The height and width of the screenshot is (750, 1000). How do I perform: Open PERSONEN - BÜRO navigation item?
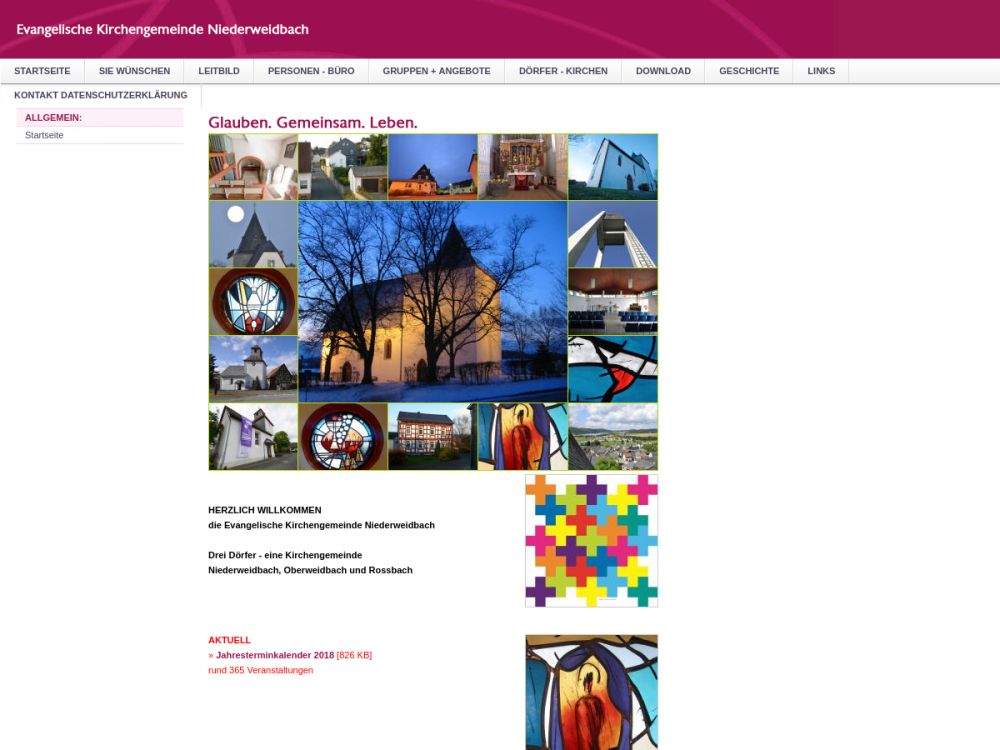click(311, 71)
